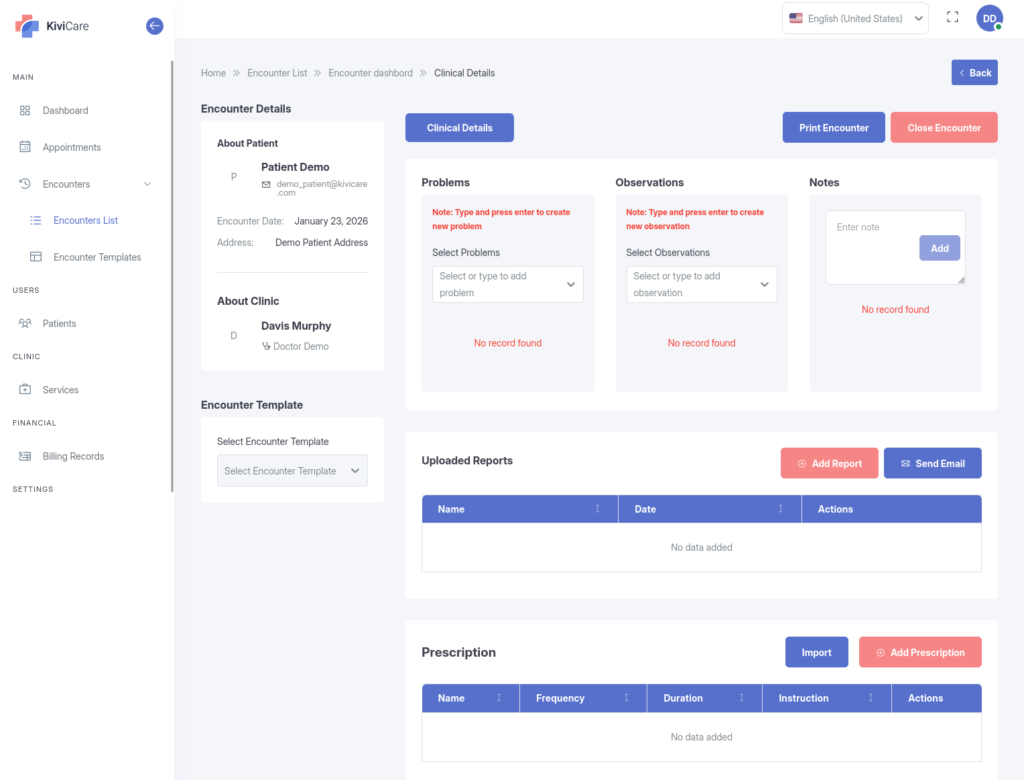Viewport: 1024px width, 780px height.
Task: Sort Uploaded Reports by Name column
Action: coord(597,509)
